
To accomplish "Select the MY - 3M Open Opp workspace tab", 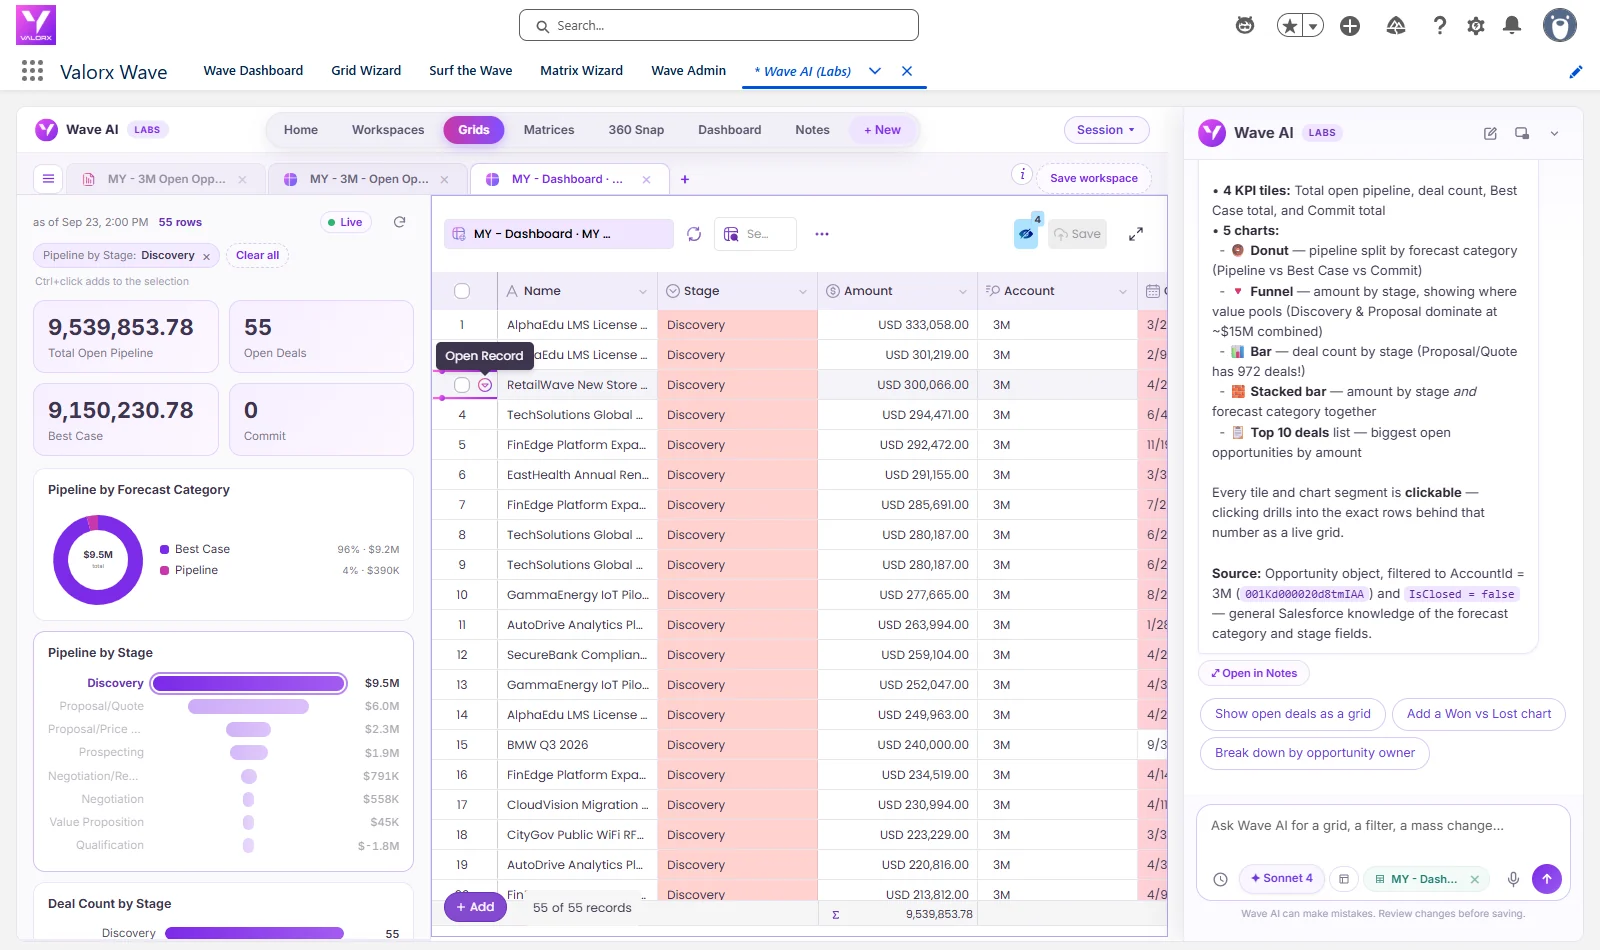I will 166,179.
